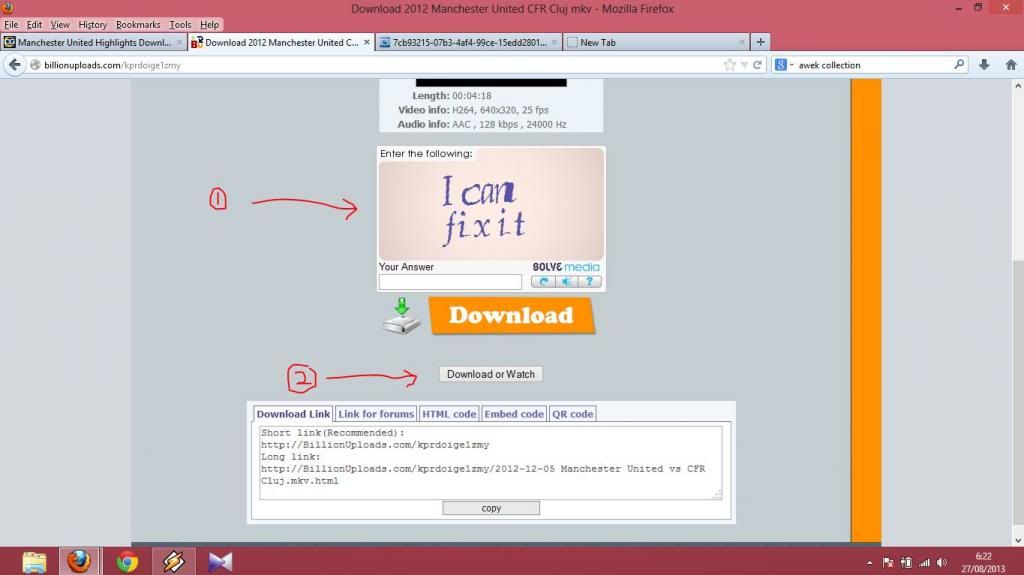
Task: Close the 7cb93215 tab
Action: (554, 42)
